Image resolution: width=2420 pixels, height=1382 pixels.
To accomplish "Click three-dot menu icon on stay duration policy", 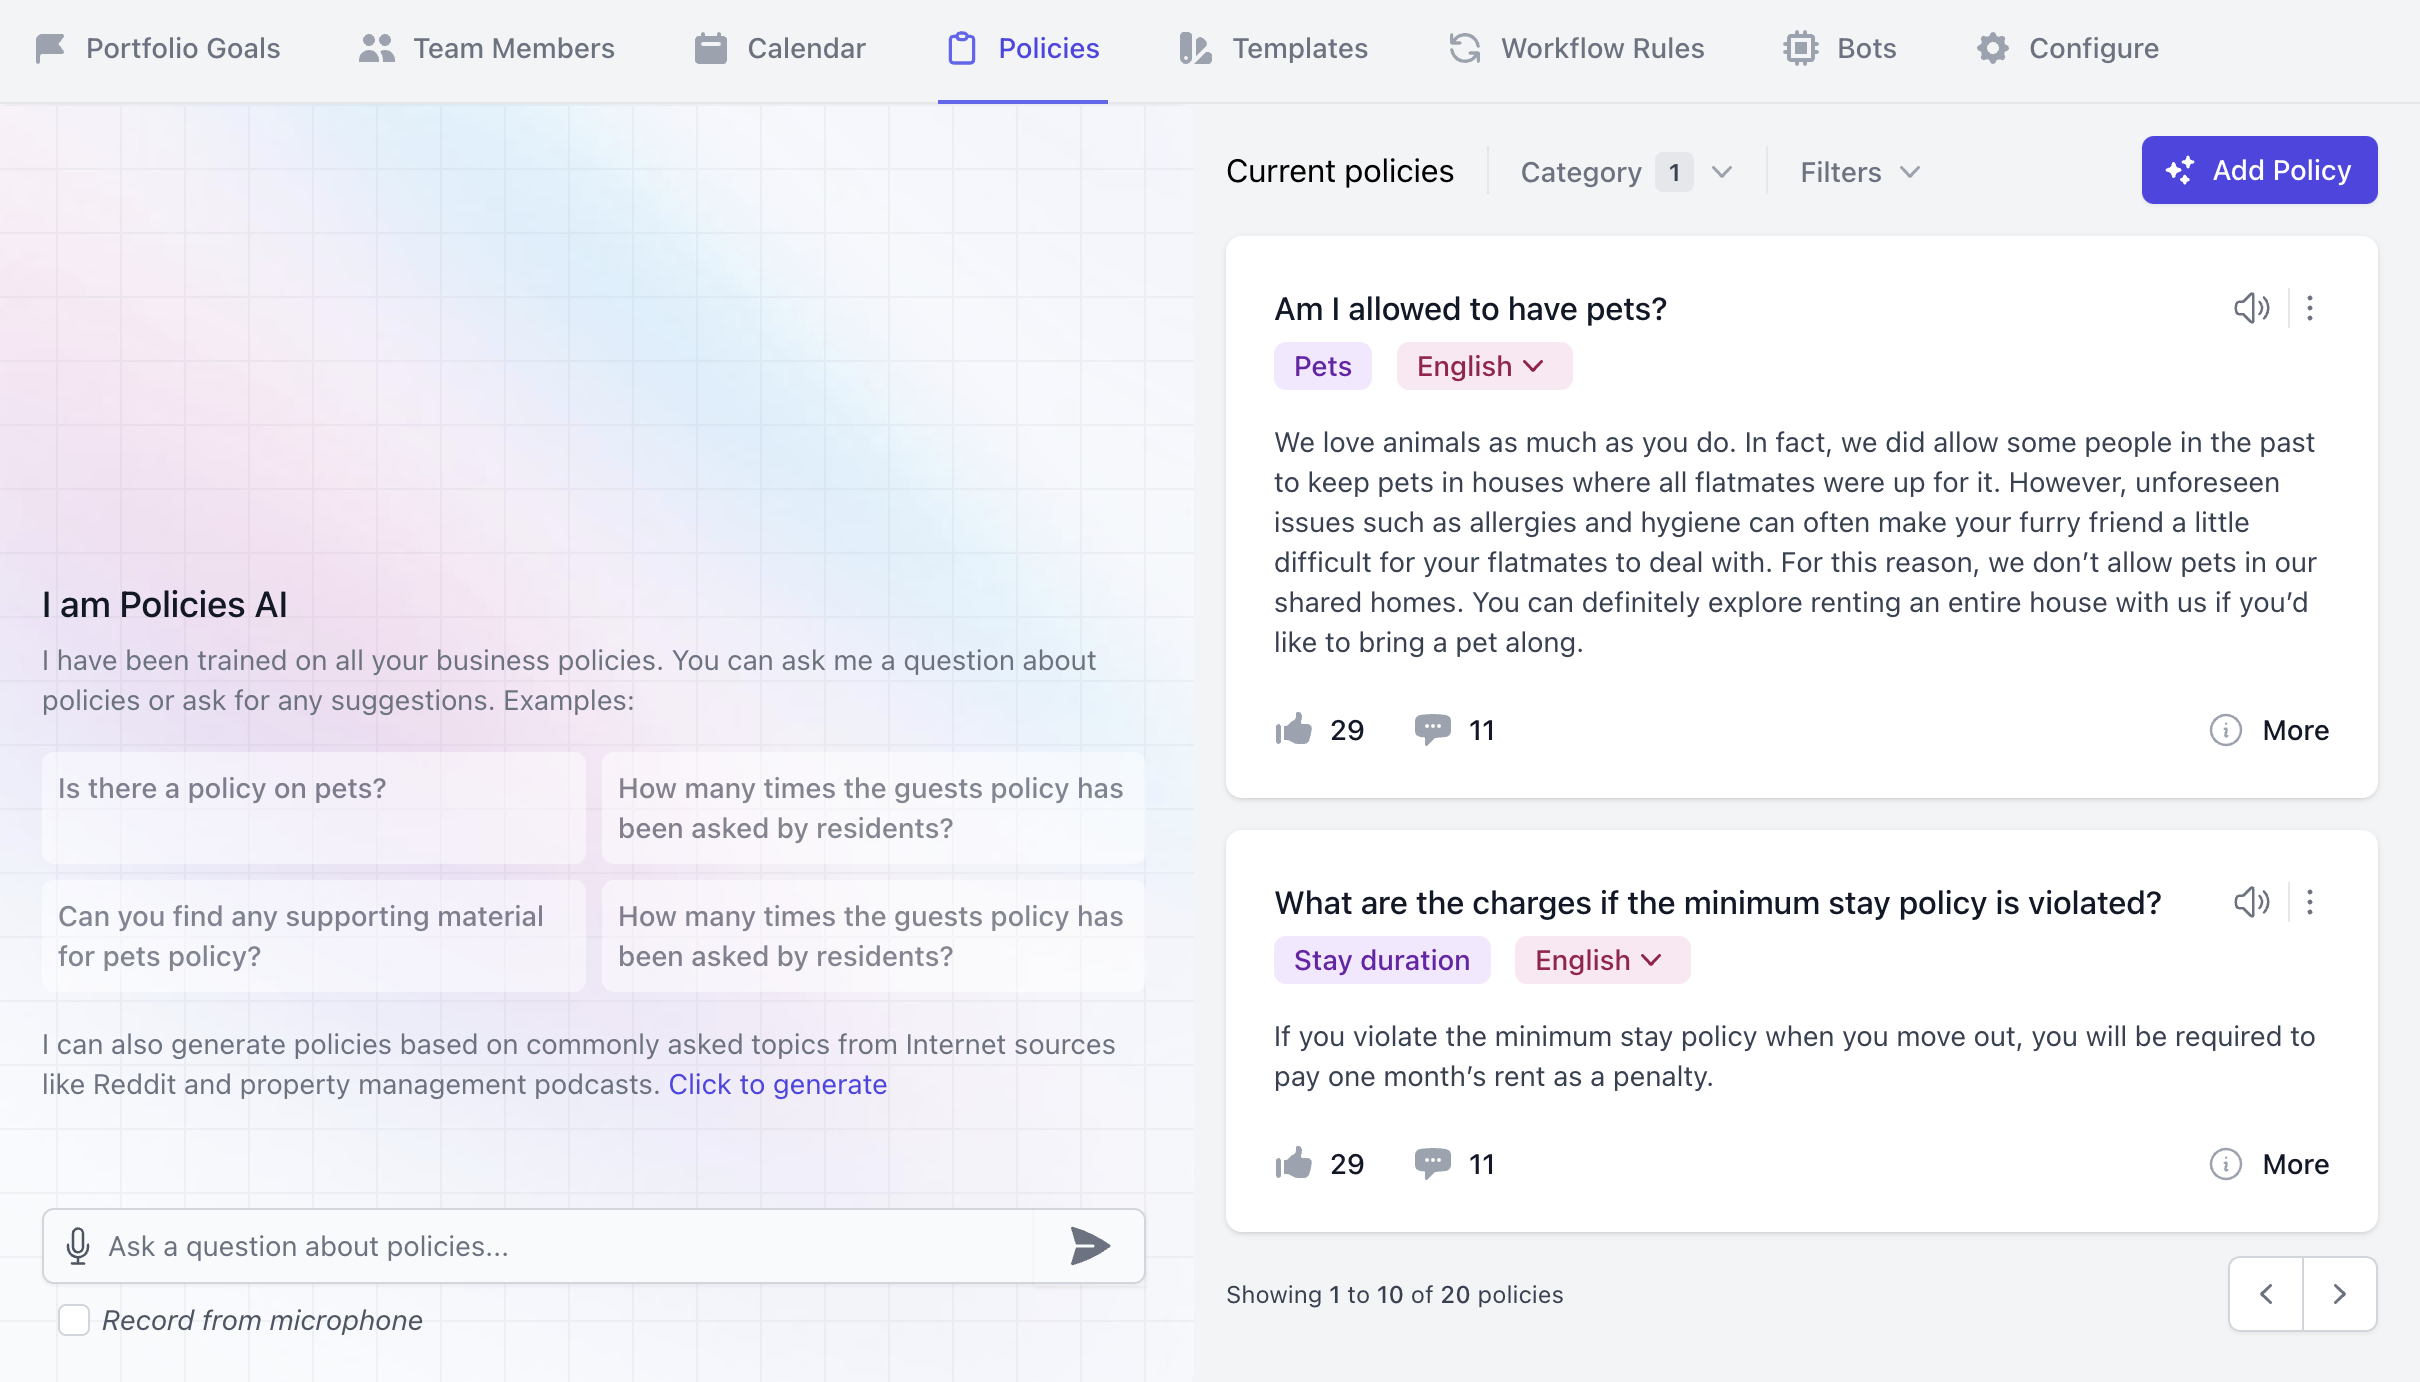I will pos(2314,901).
